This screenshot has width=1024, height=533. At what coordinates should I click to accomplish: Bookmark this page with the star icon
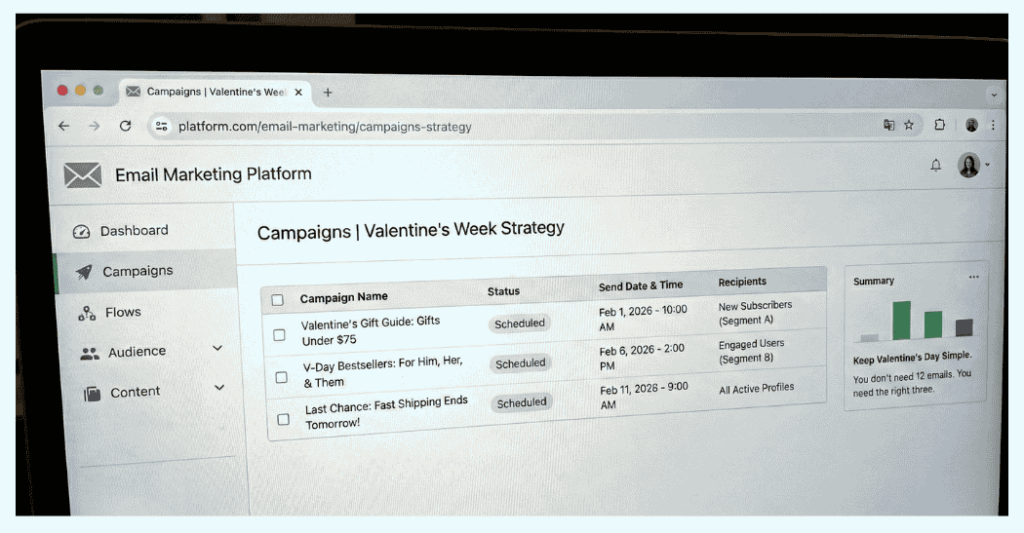(x=908, y=125)
